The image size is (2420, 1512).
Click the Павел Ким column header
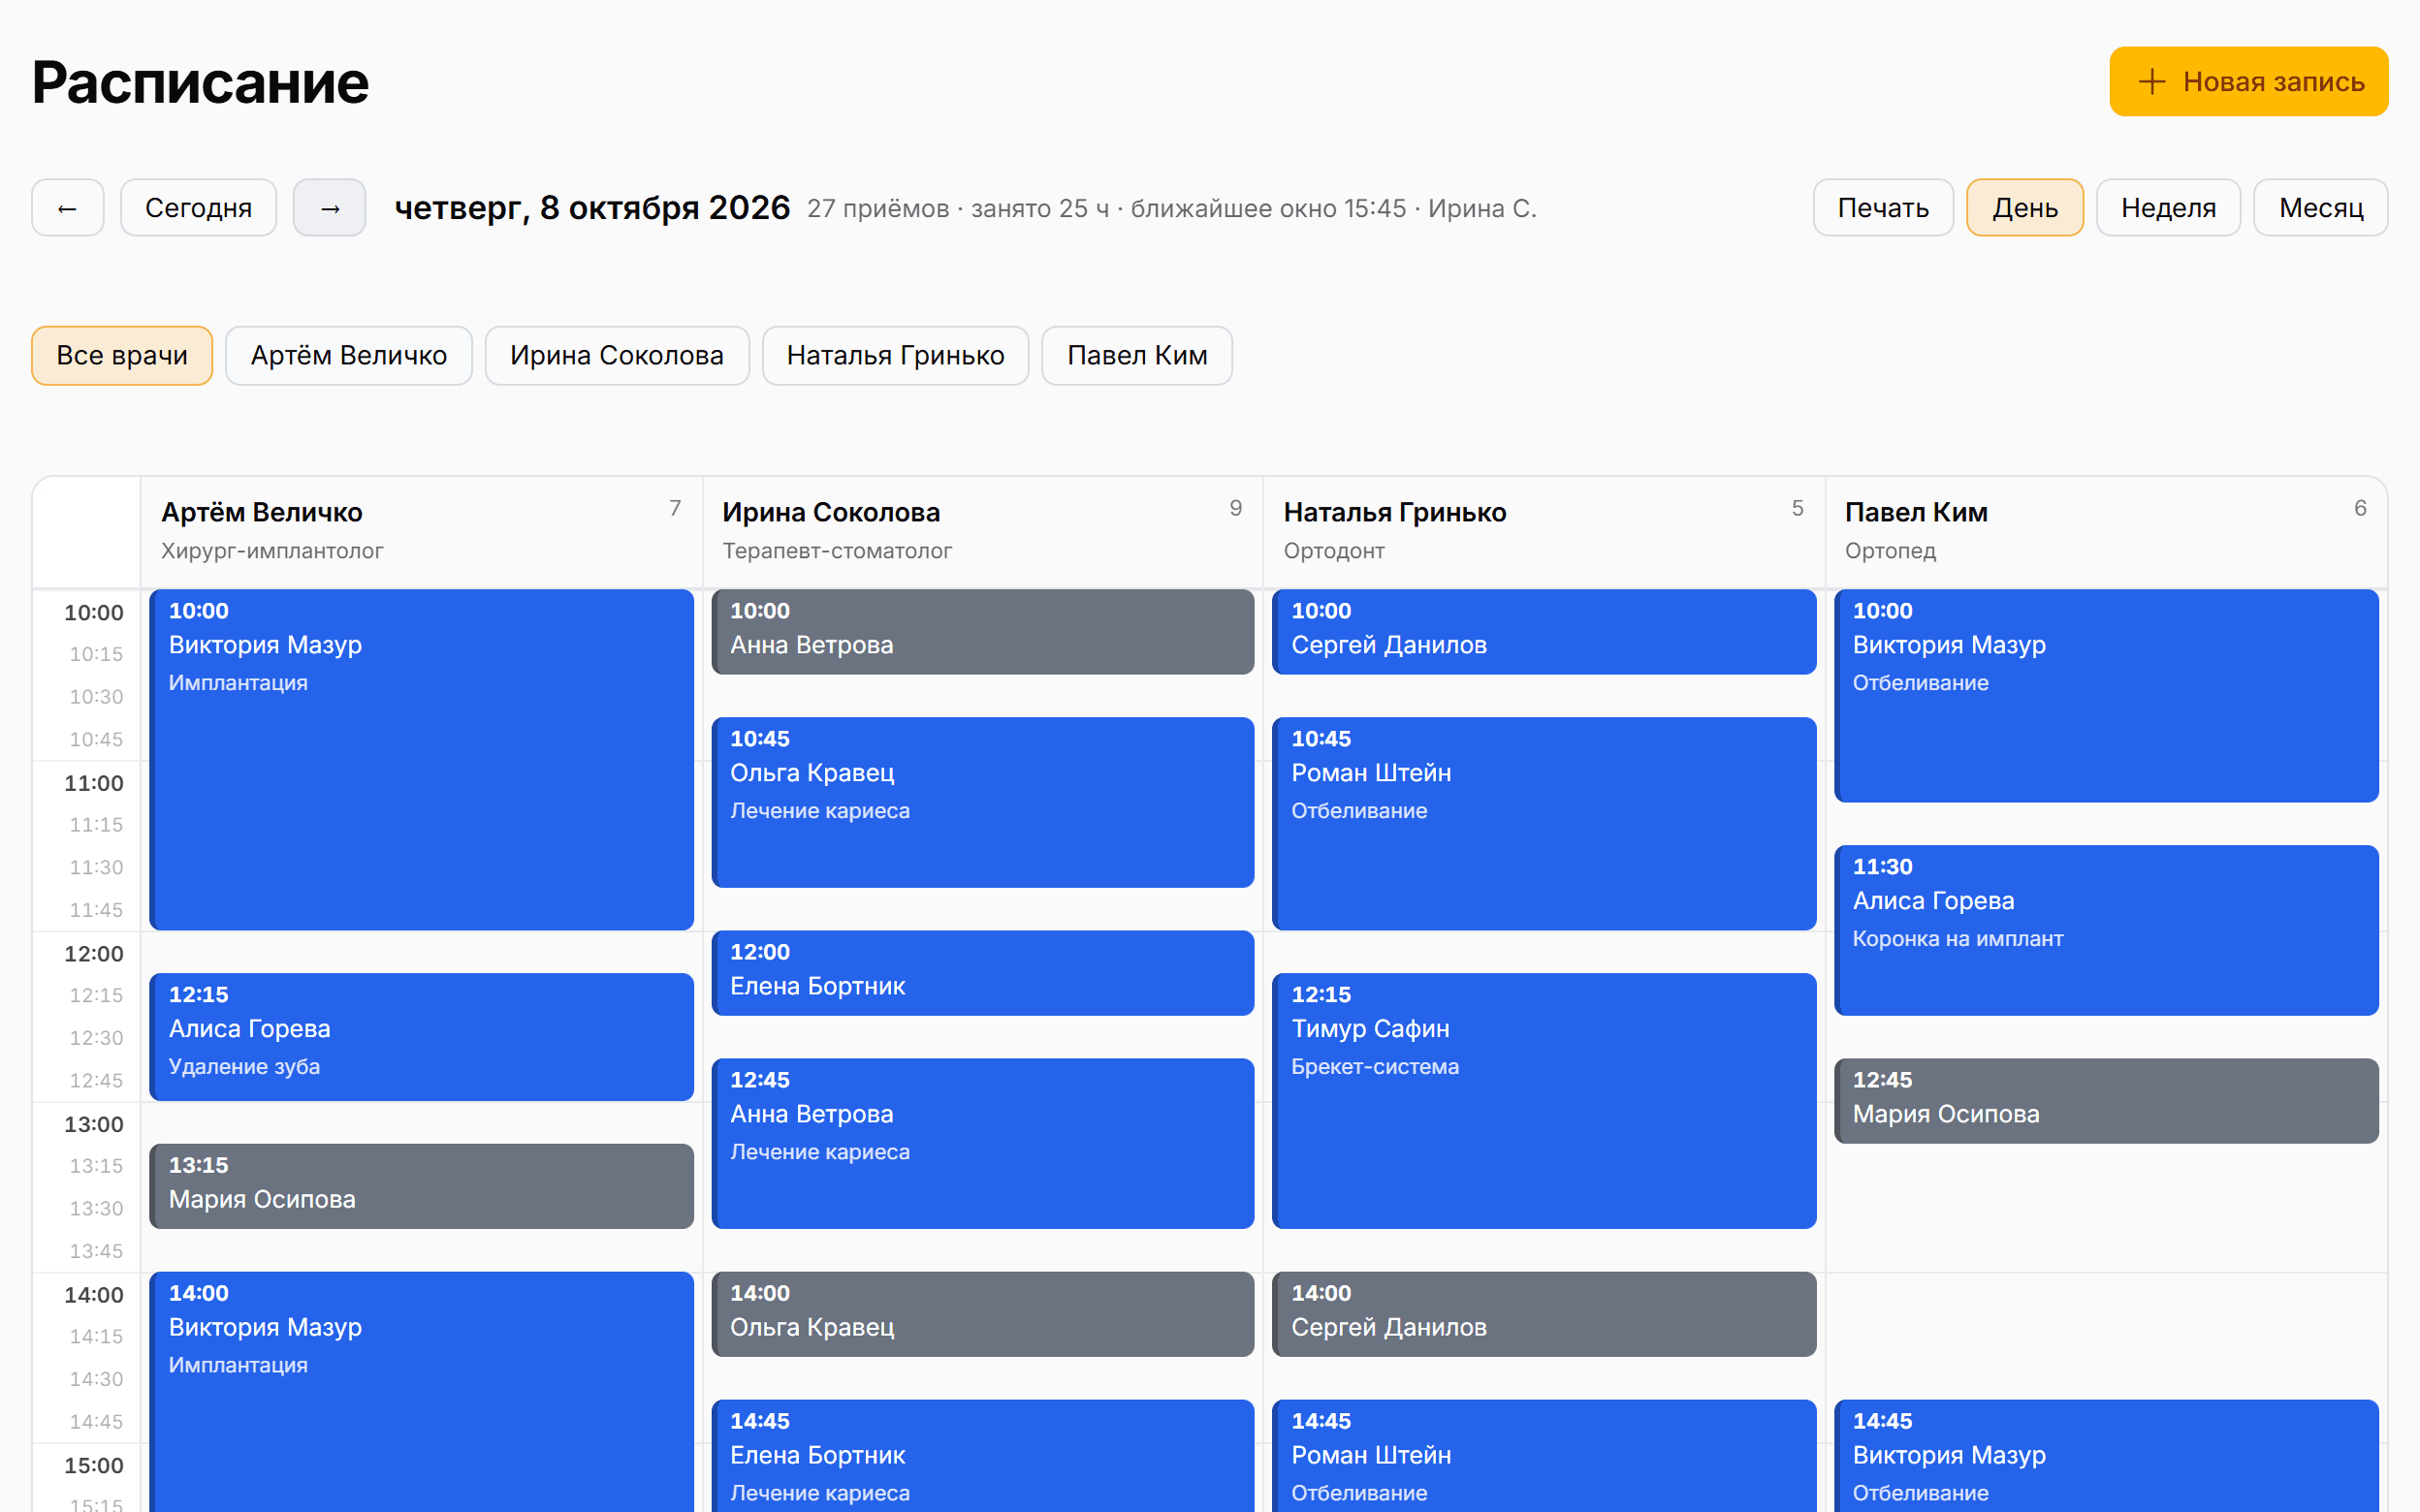pyautogui.click(x=2106, y=531)
